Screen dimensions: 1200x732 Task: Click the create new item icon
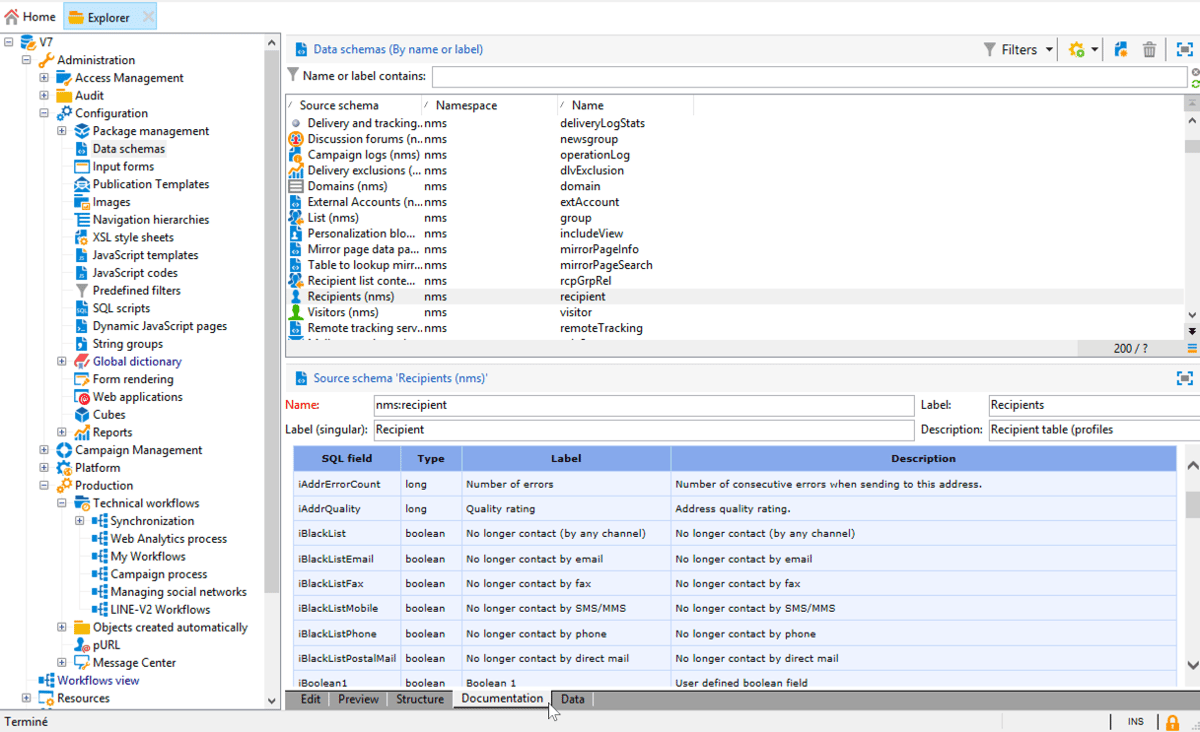coord(1121,49)
